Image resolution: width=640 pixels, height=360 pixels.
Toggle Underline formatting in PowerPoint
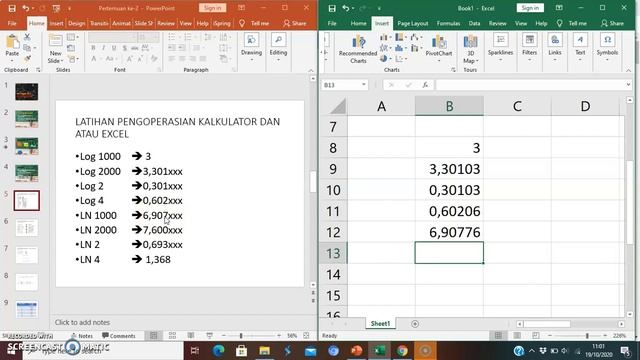tap(114, 48)
